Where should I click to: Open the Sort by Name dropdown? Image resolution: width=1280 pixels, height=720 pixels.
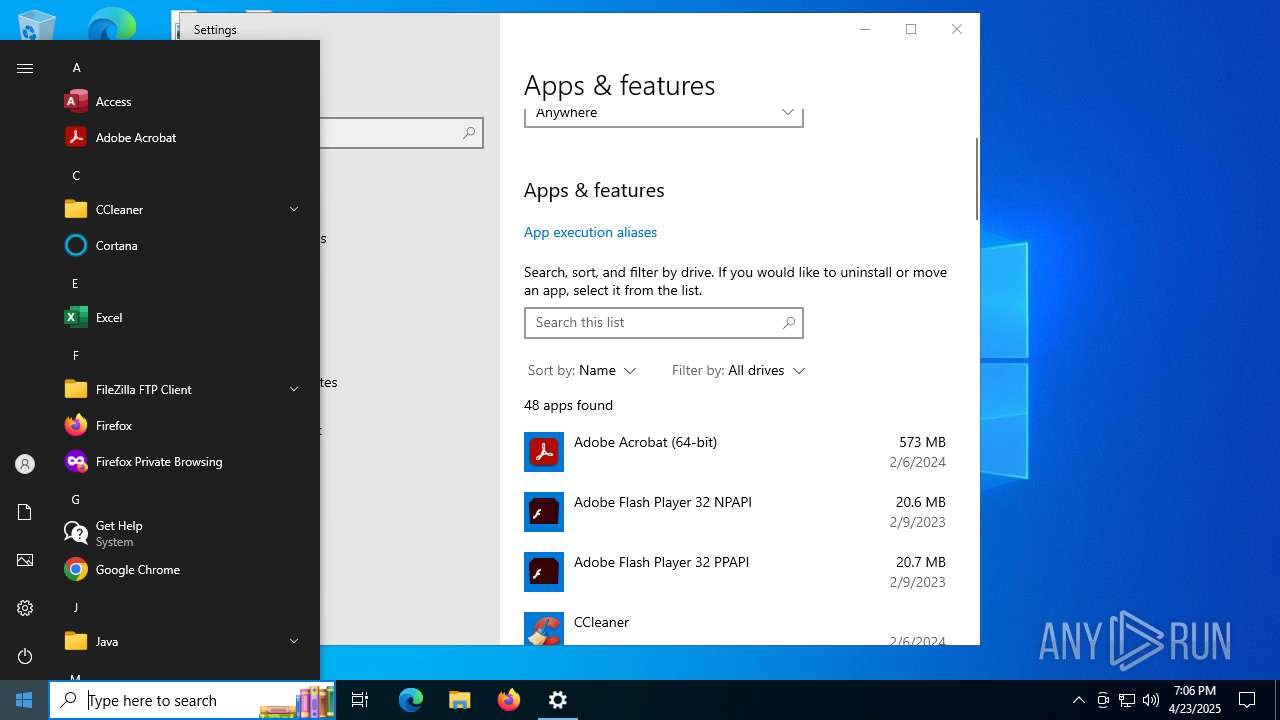coord(582,370)
